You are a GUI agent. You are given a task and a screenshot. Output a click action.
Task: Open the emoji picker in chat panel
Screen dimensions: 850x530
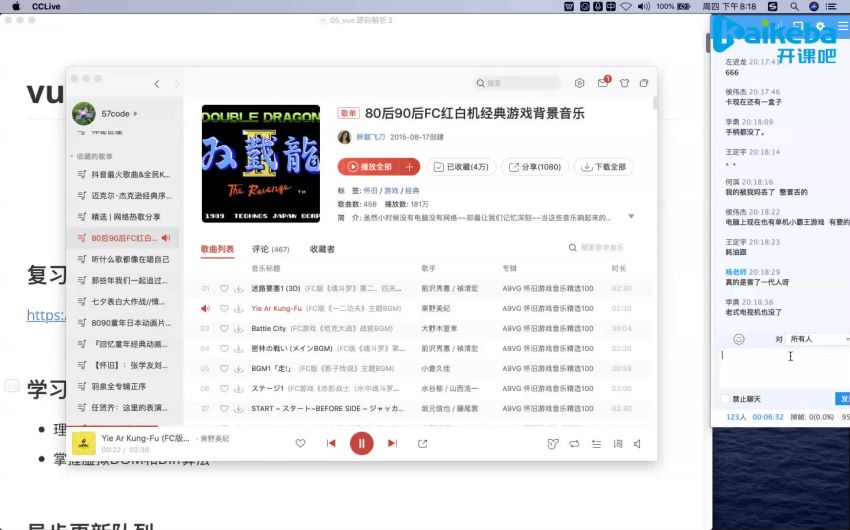[x=739, y=339]
